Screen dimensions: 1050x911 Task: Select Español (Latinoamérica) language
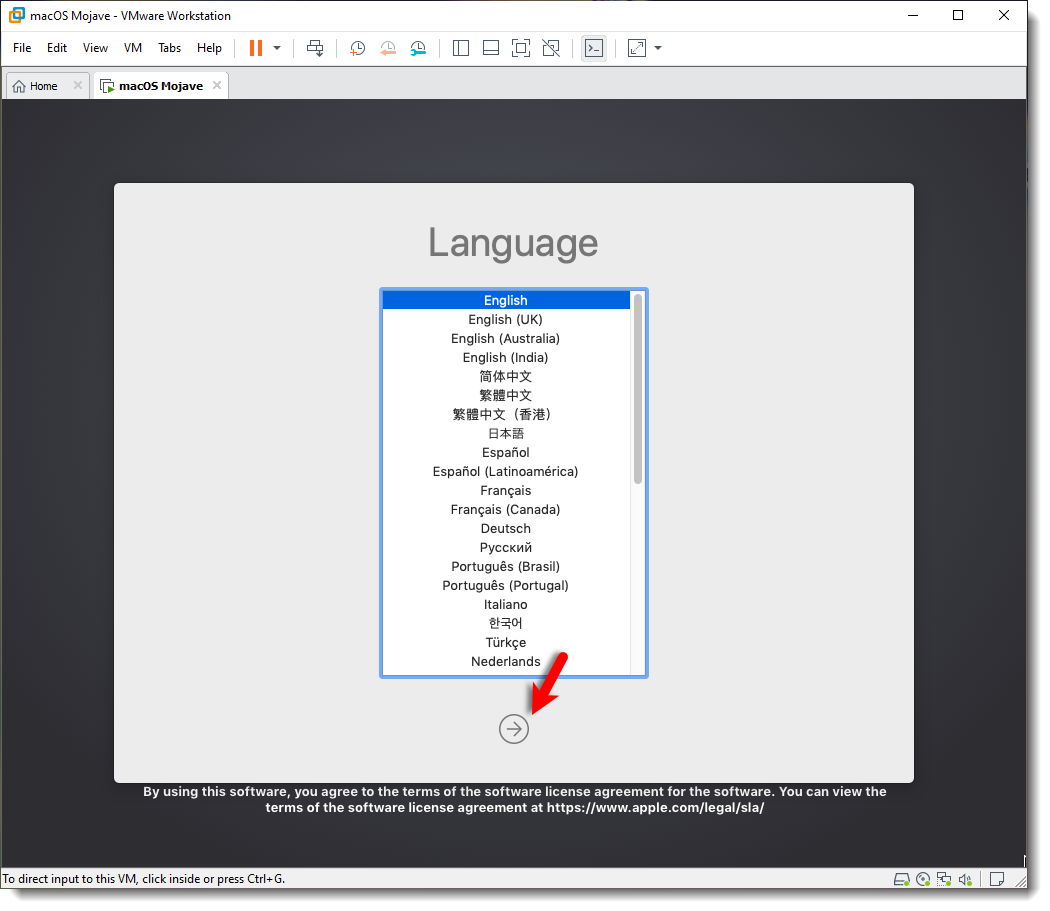click(x=506, y=472)
